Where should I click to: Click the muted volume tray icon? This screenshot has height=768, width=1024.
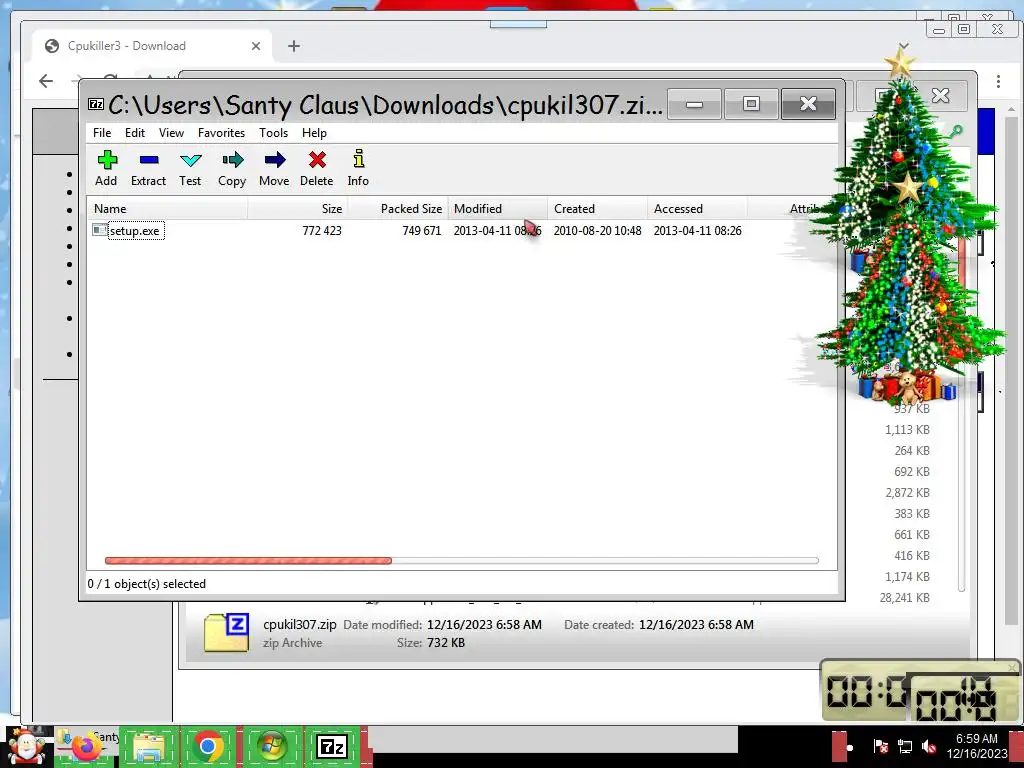(929, 746)
